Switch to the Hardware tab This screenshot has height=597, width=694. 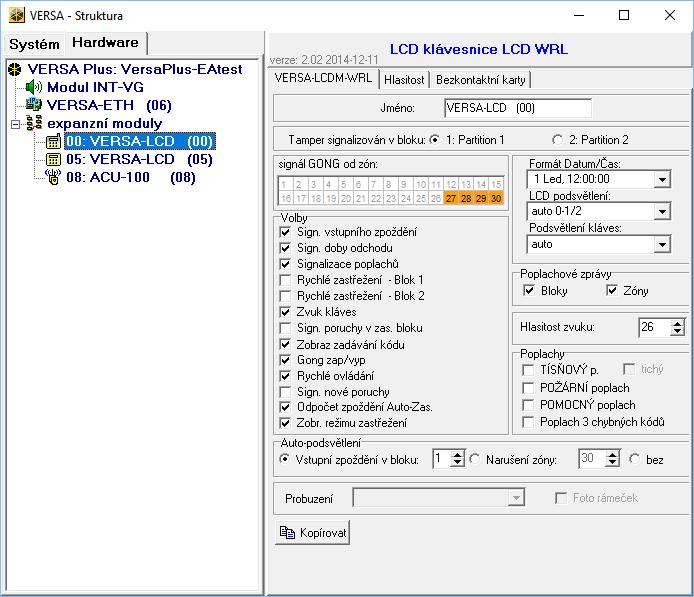(x=105, y=42)
